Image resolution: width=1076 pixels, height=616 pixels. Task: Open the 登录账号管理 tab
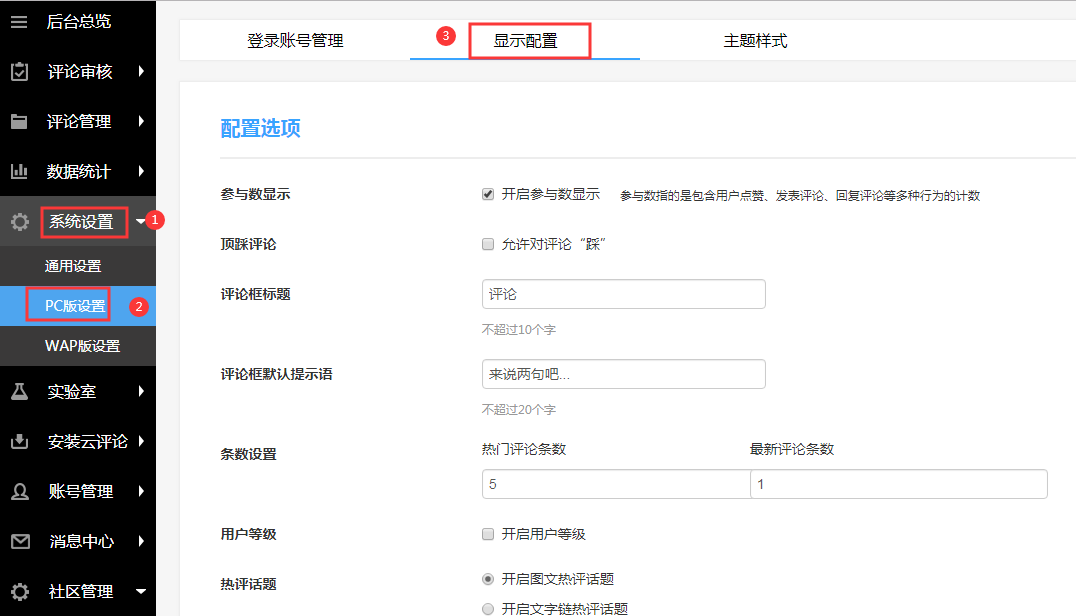point(295,41)
